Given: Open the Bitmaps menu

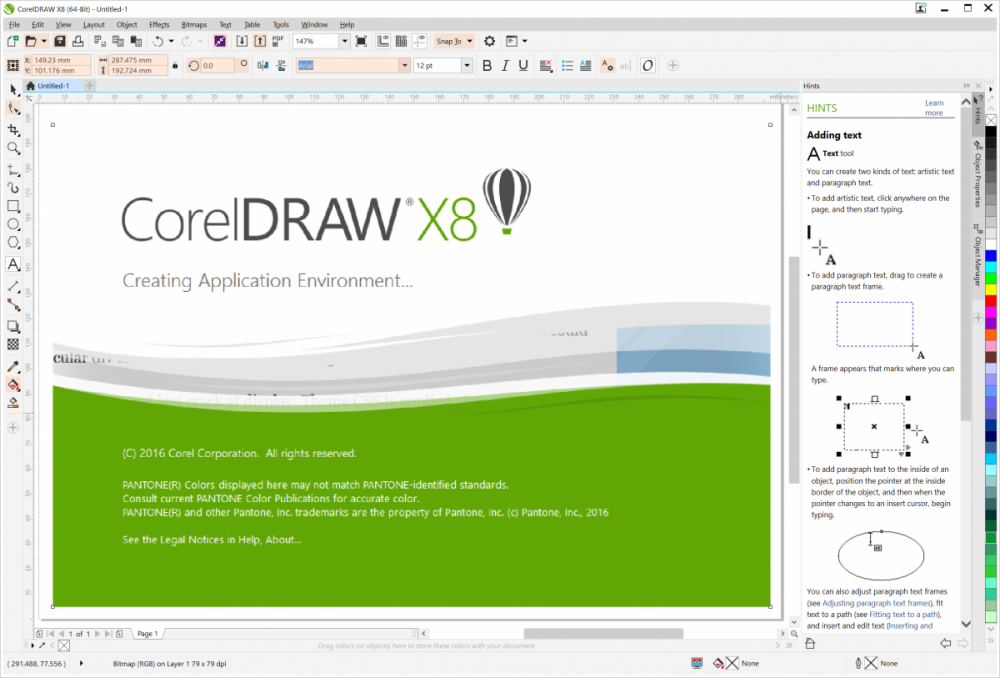Looking at the screenshot, I should pos(194,24).
